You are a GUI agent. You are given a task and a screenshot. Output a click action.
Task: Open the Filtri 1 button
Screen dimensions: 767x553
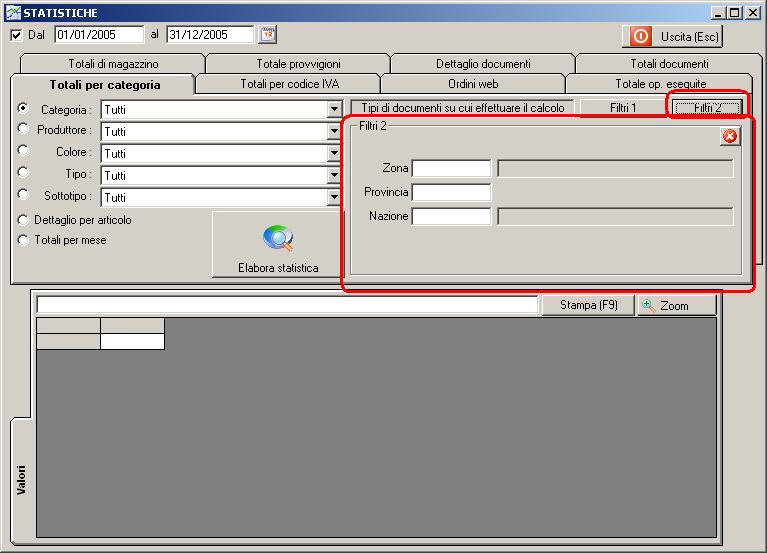coord(623,108)
